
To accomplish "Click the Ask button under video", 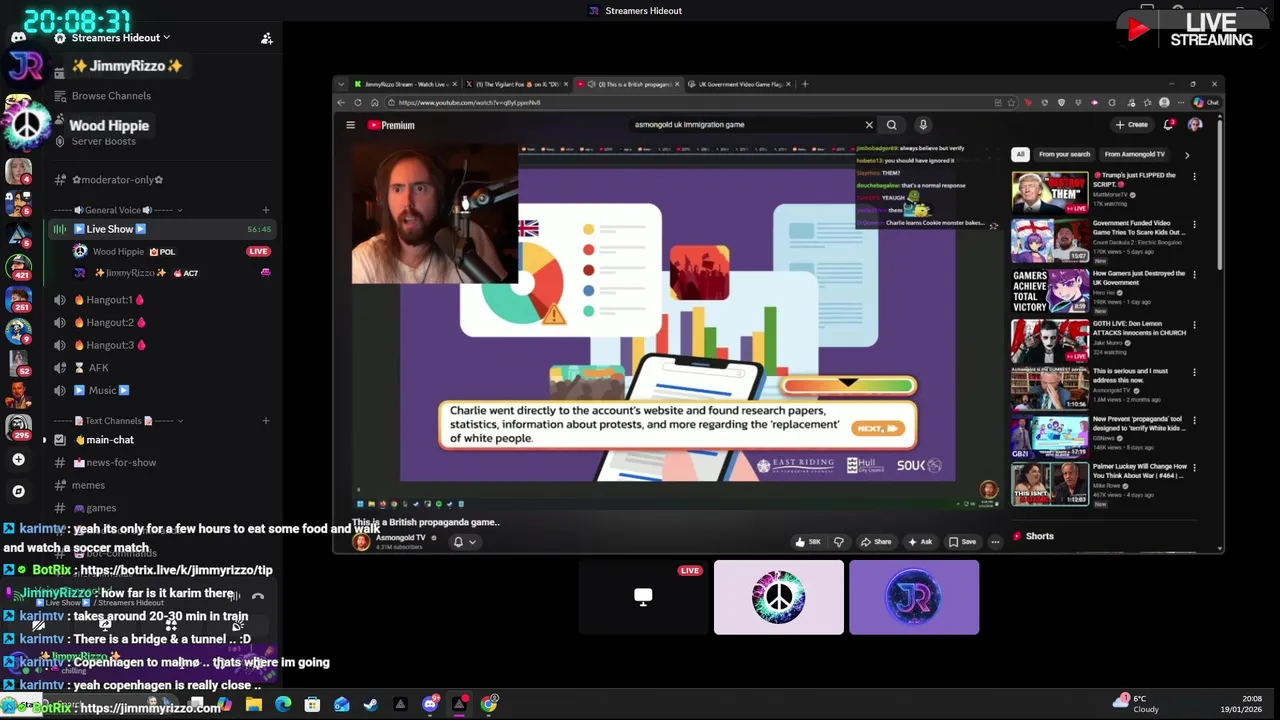I will tap(920, 542).
